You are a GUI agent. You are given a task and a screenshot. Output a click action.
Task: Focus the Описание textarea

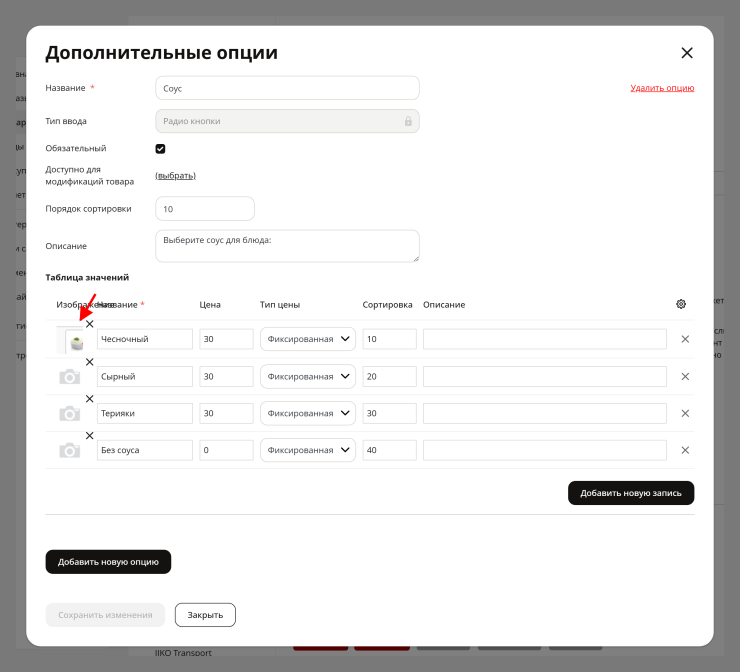(287, 246)
